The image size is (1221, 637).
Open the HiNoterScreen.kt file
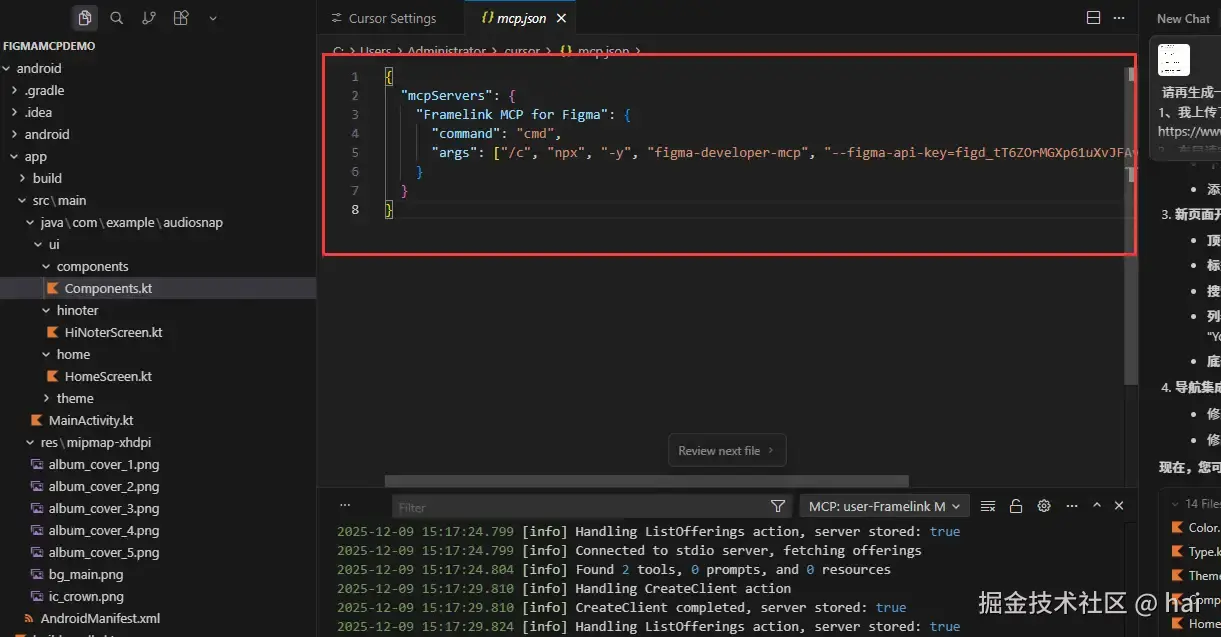(113, 332)
